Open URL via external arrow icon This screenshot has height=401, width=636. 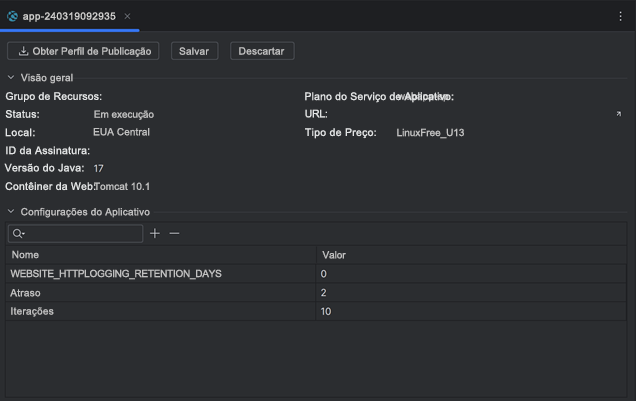point(618,114)
